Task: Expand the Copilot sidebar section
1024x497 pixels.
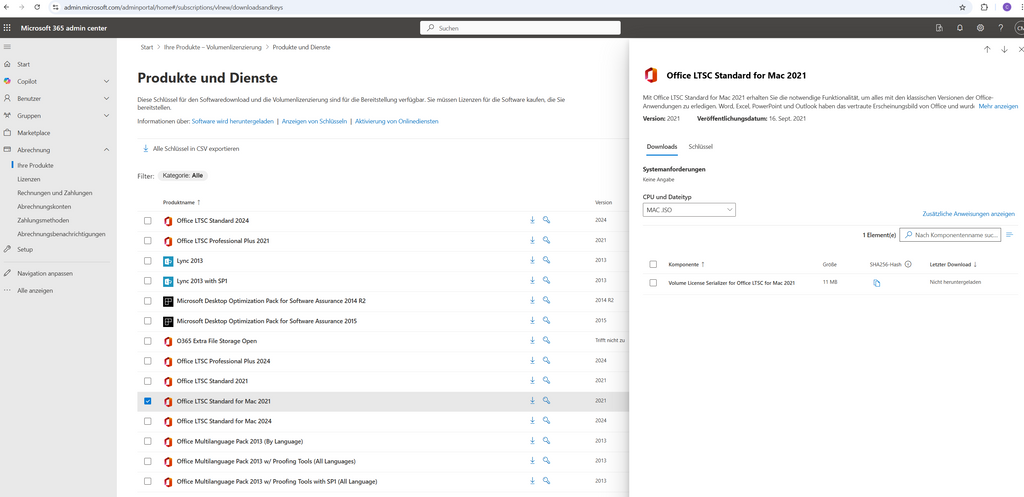Action: [x=106, y=81]
